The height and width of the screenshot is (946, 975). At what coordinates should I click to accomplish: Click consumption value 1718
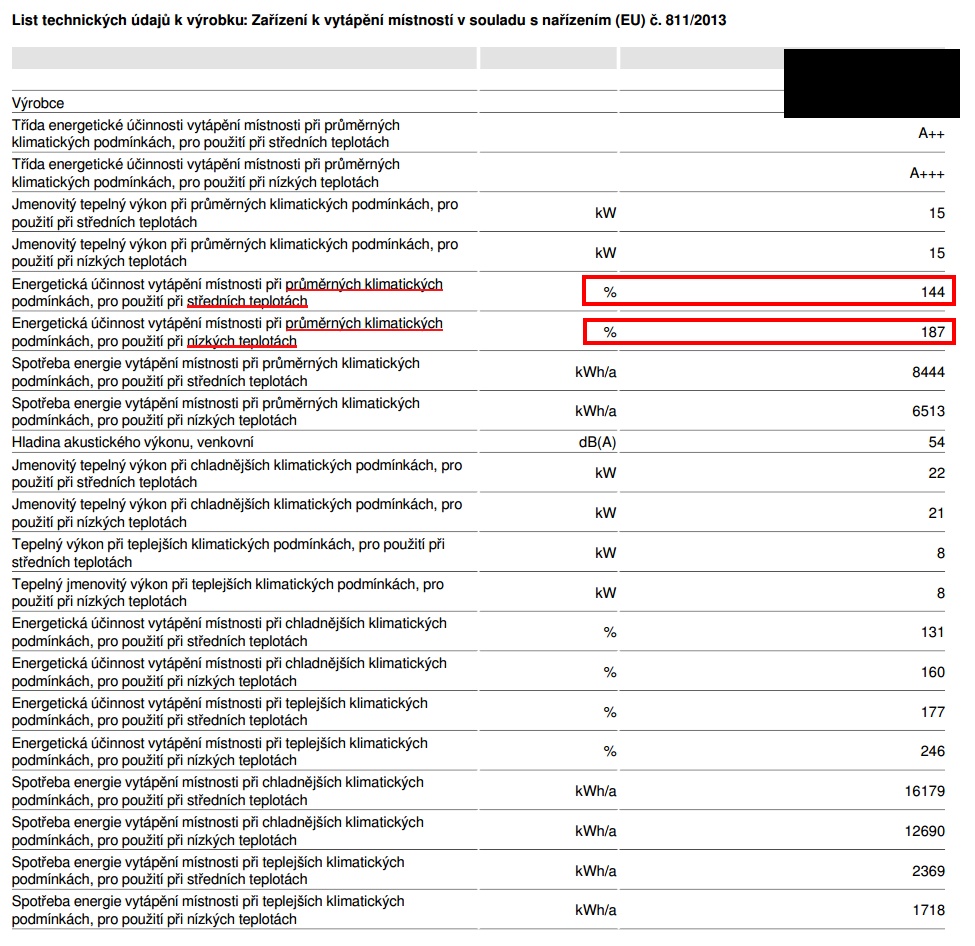pos(928,911)
